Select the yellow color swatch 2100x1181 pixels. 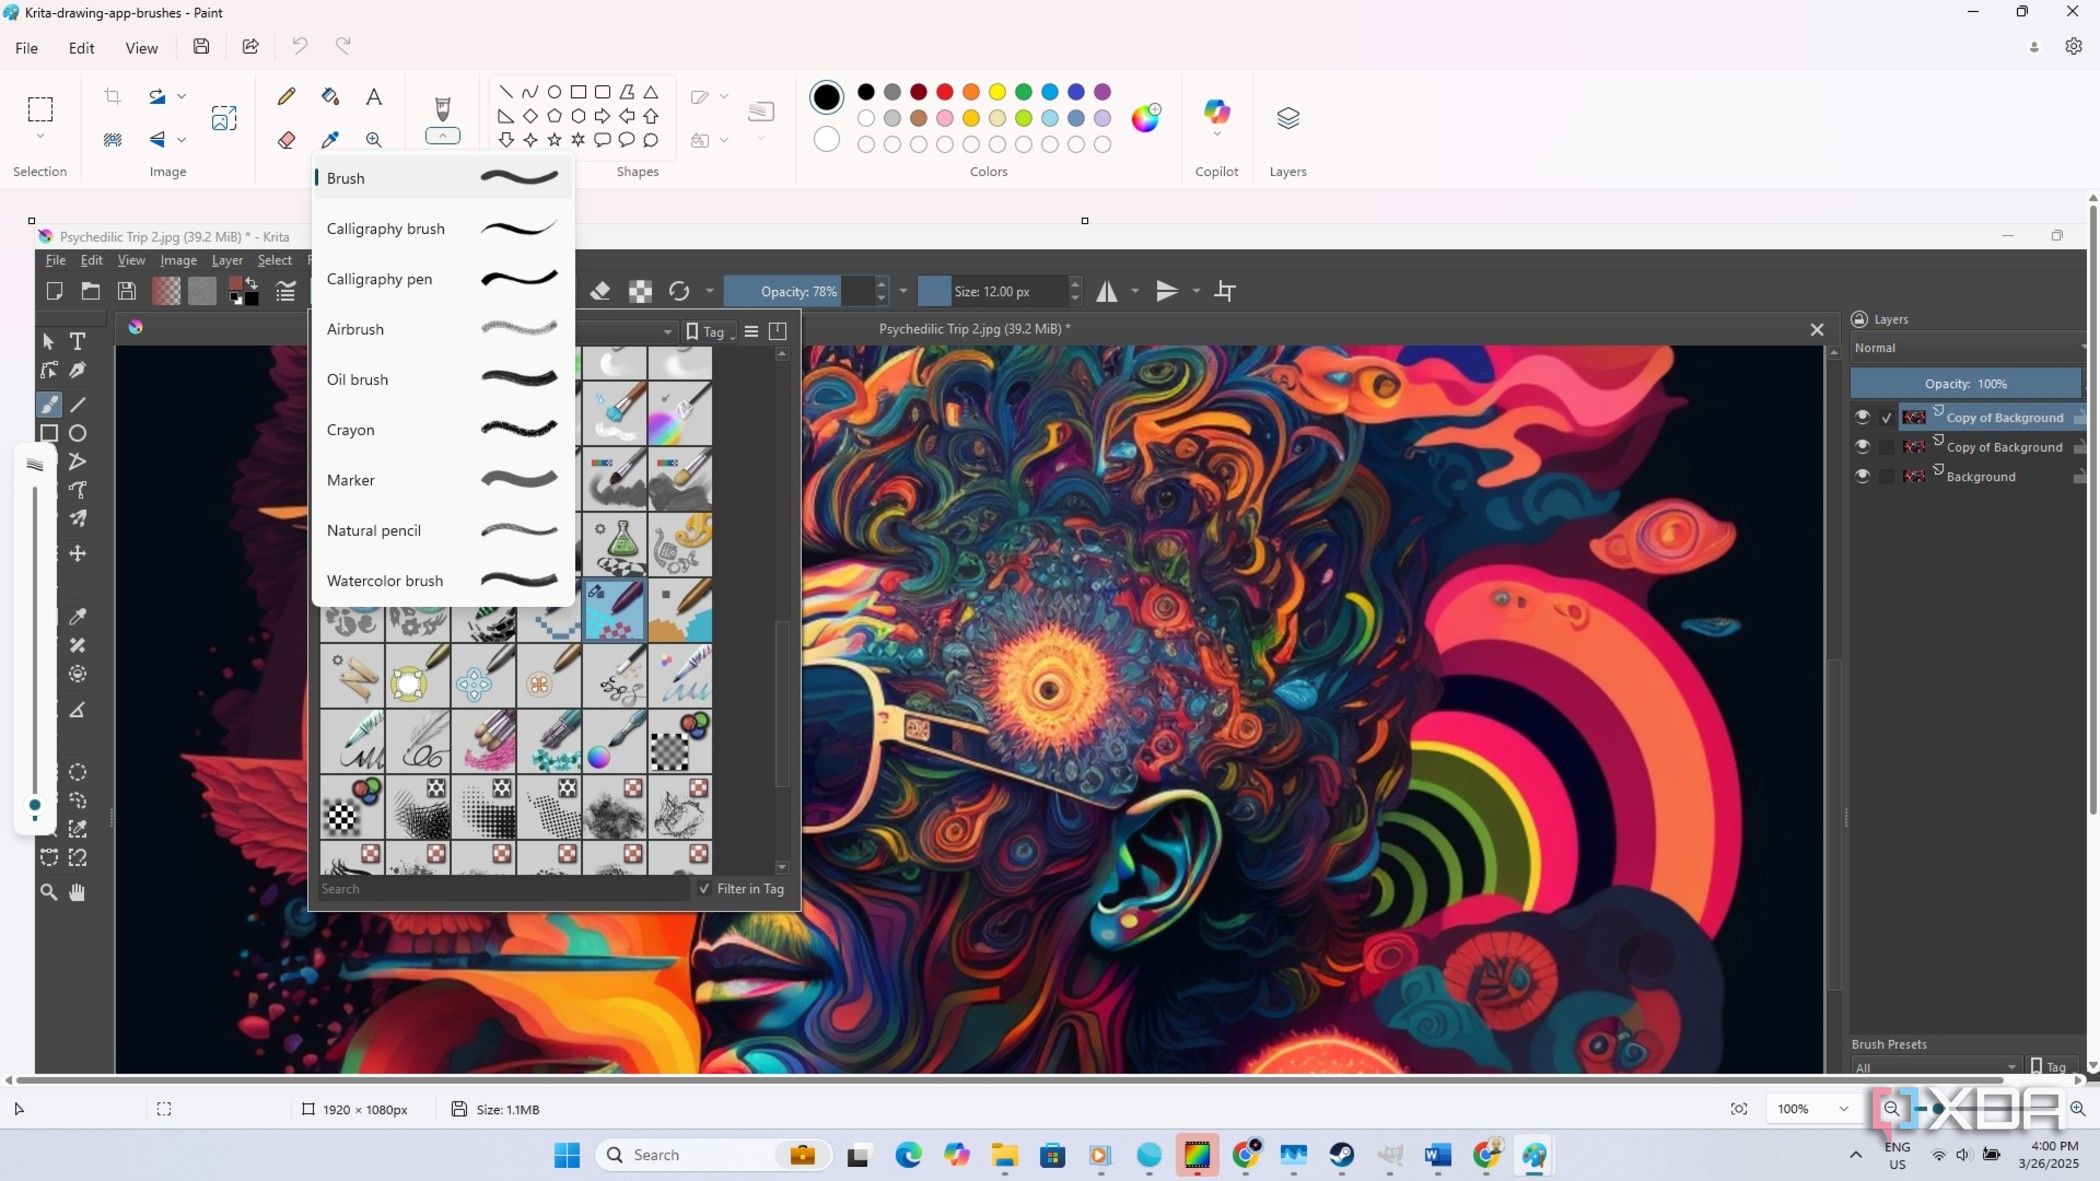point(997,92)
